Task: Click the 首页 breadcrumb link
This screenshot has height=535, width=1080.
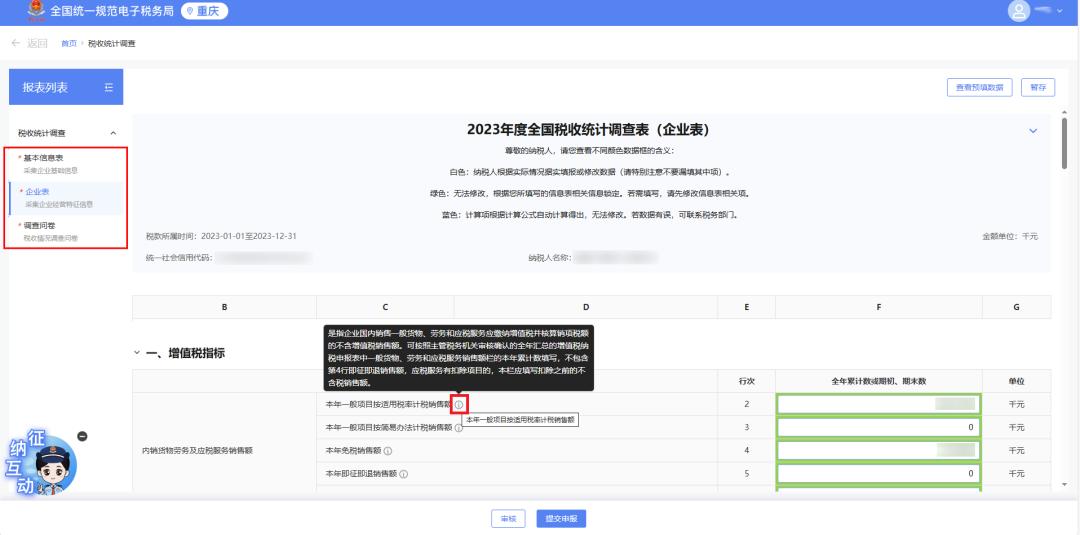Action: tap(68, 44)
